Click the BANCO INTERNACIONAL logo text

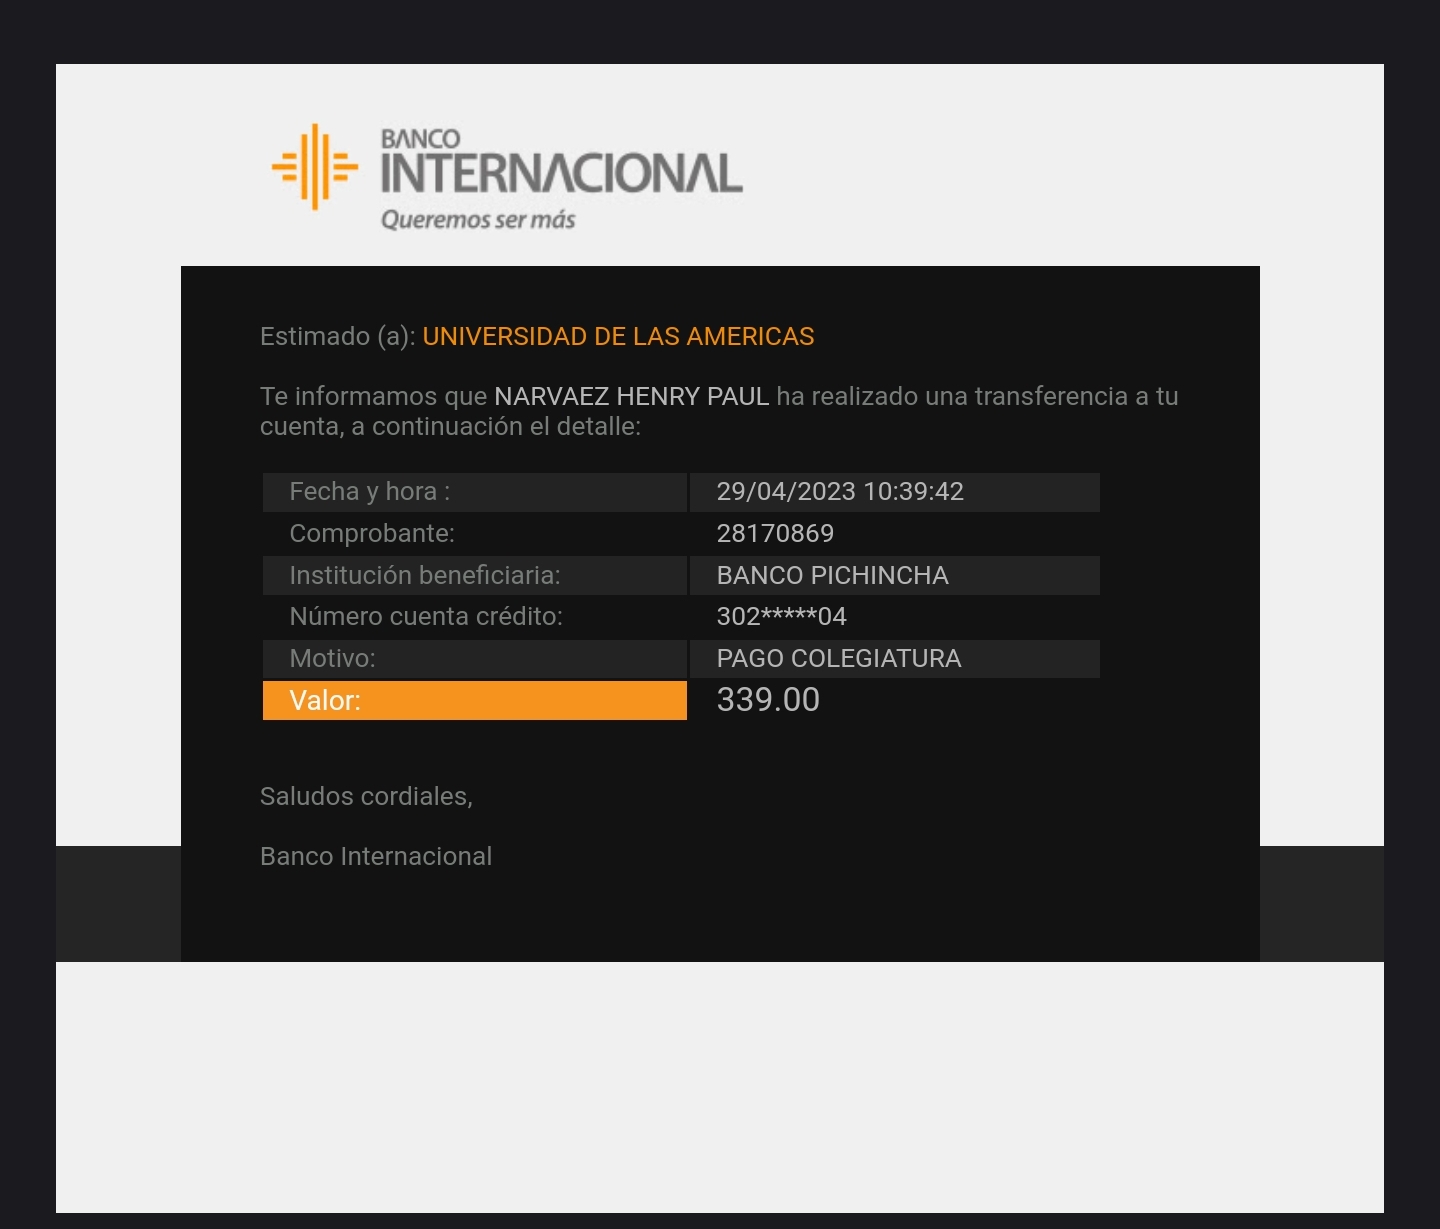tap(560, 166)
